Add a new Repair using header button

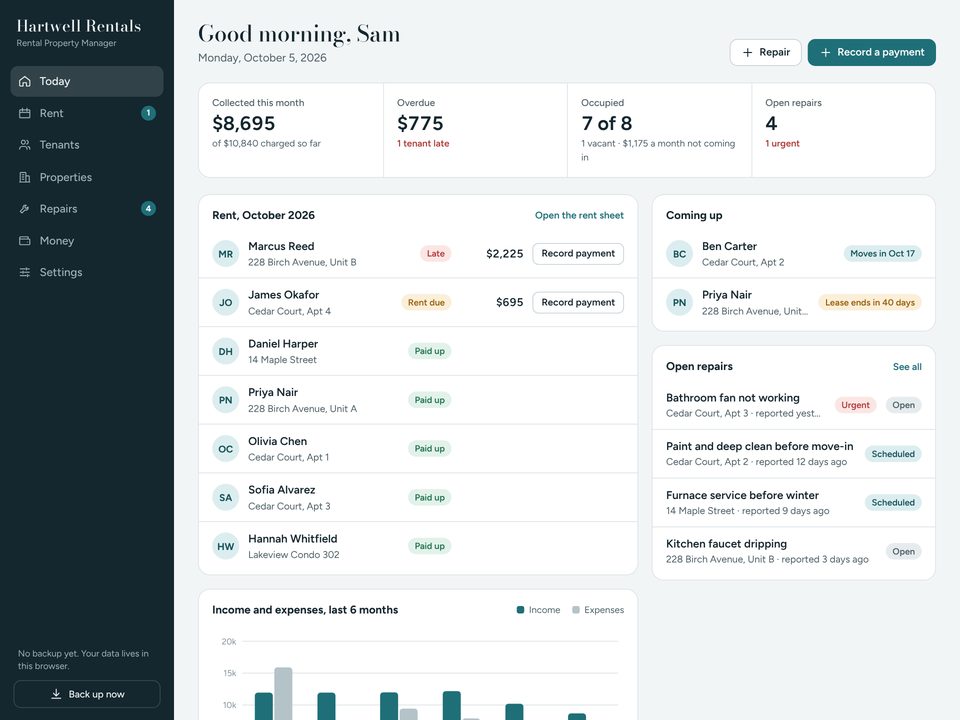point(765,53)
